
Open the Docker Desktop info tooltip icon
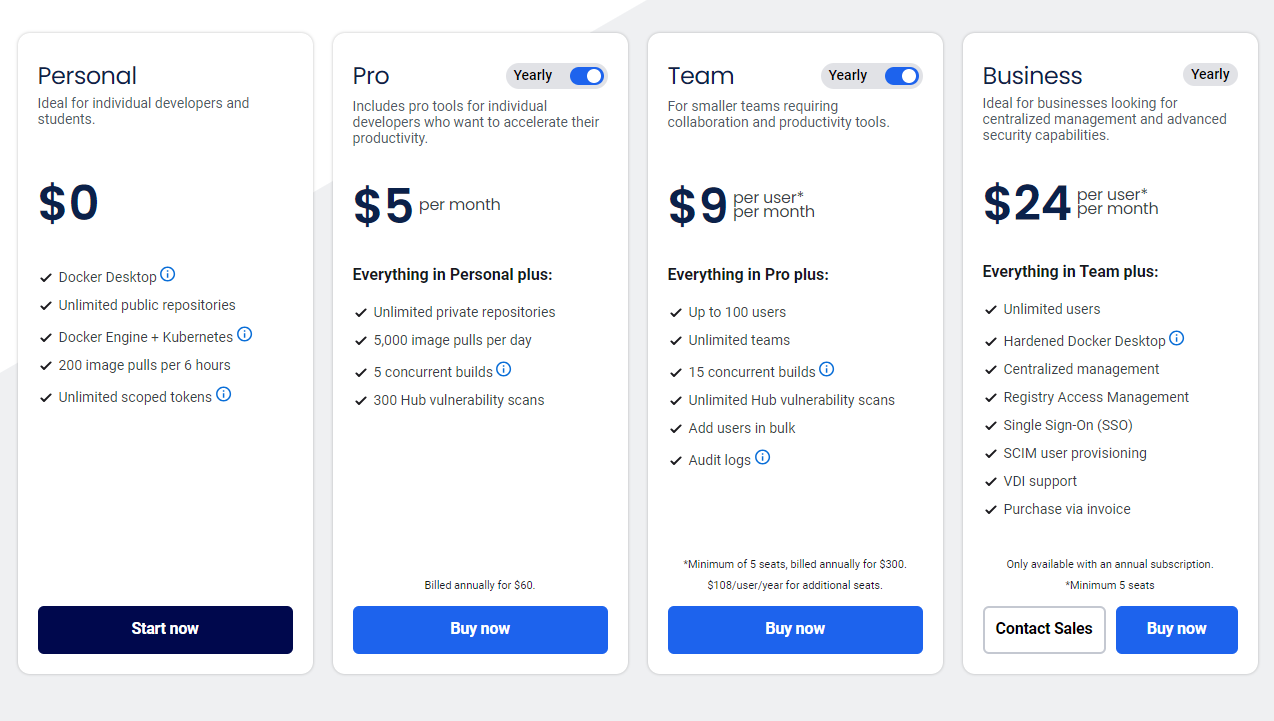pyautogui.click(x=168, y=274)
